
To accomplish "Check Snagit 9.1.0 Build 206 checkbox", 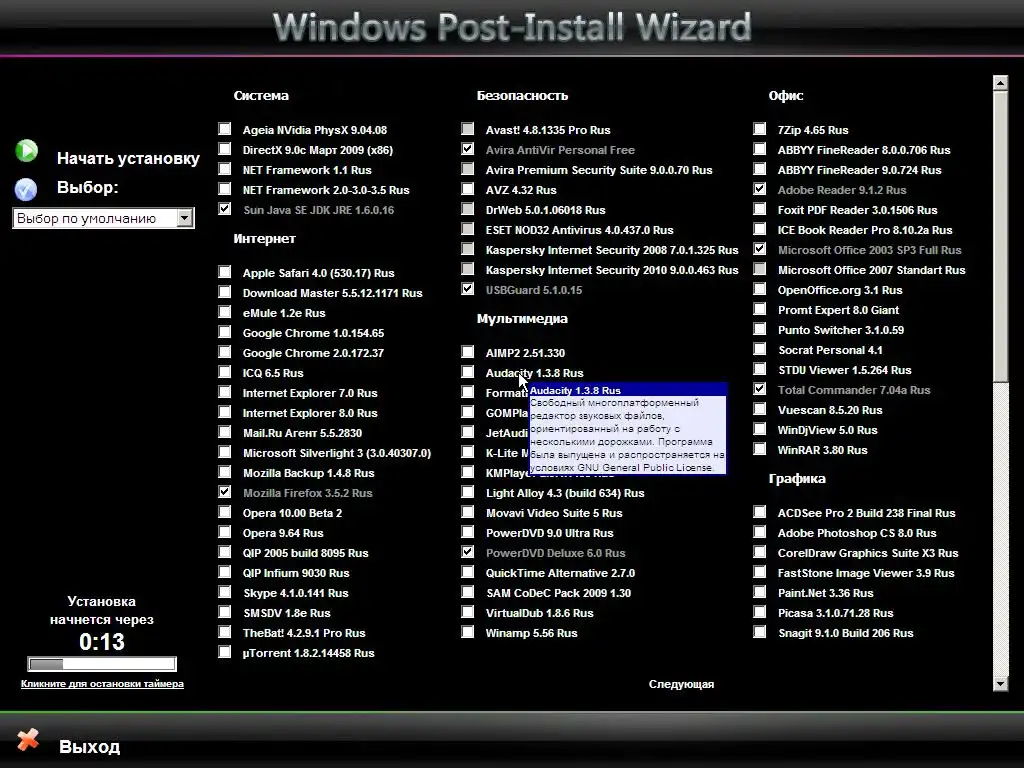I will pyautogui.click(x=760, y=632).
